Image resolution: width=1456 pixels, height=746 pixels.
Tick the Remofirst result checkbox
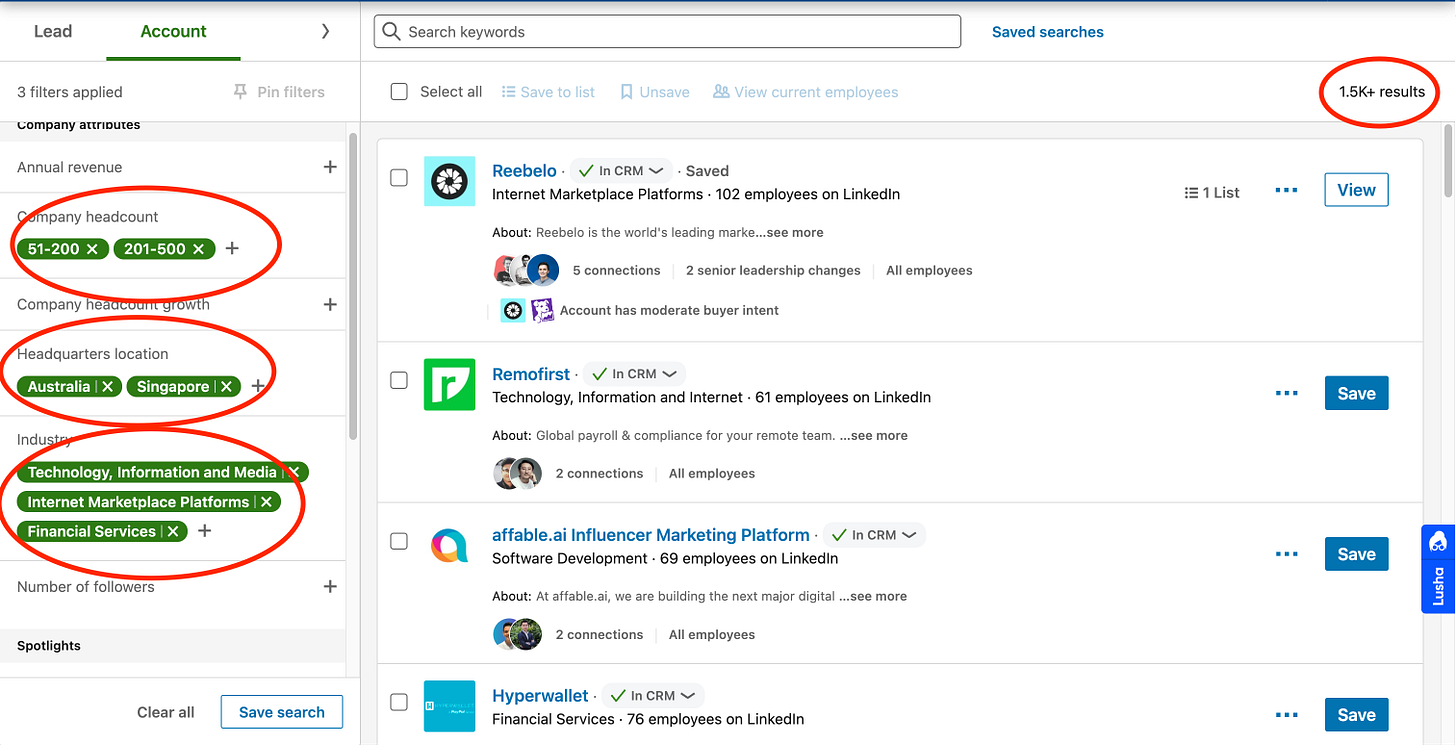[x=399, y=381]
